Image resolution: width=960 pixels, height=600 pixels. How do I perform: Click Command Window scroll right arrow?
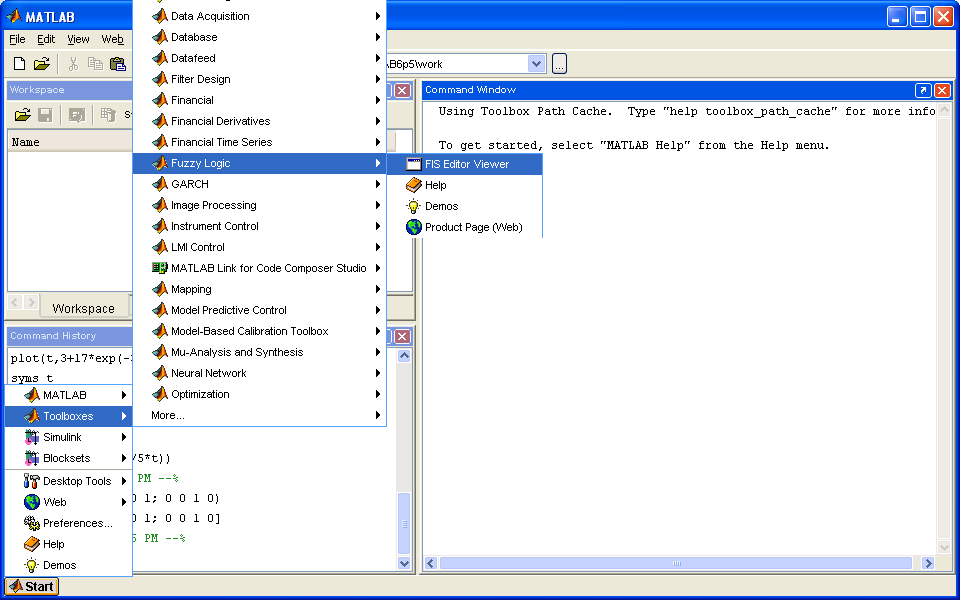pos(928,563)
